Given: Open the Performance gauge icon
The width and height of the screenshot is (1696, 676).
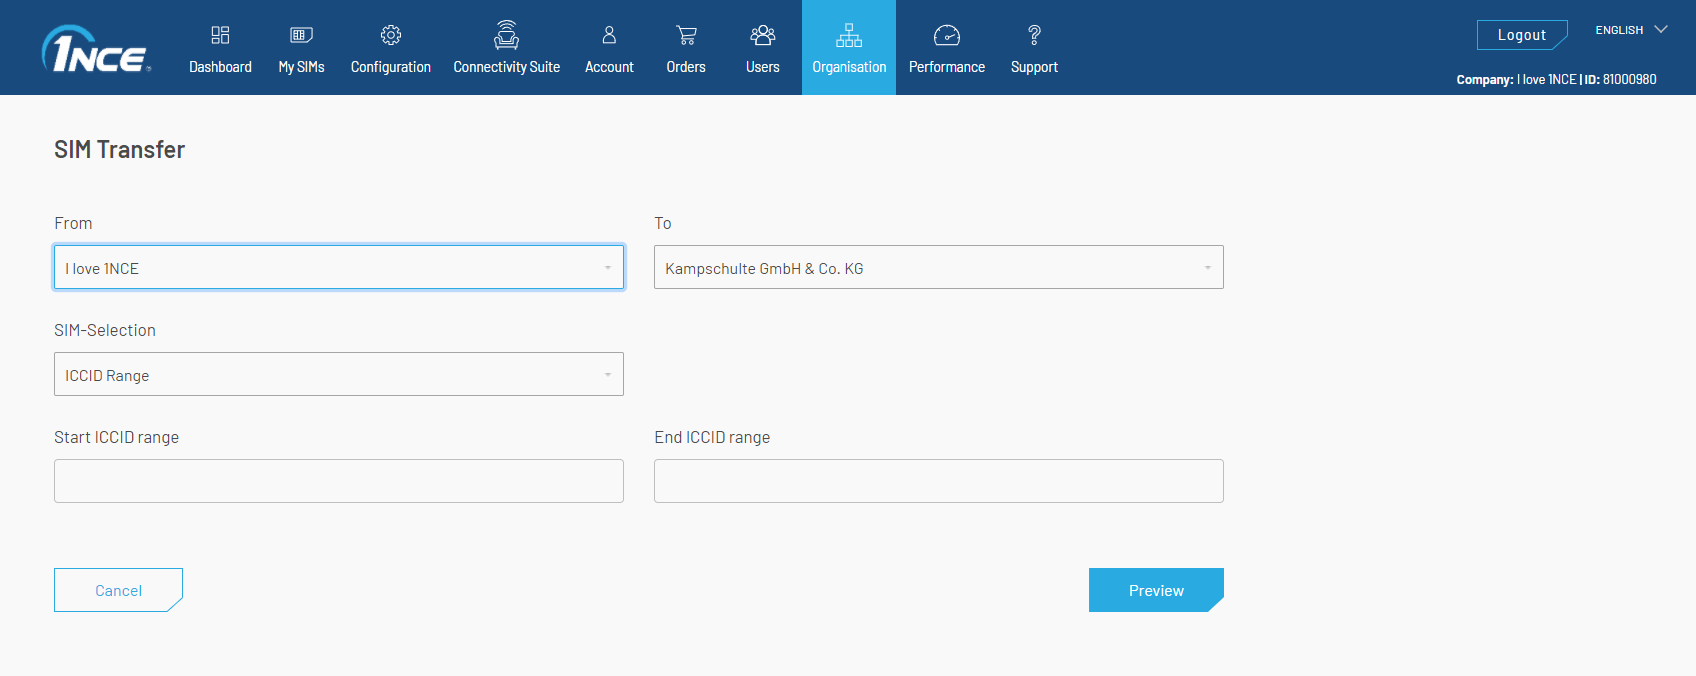Looking at the screenshot, I should 947,36.
